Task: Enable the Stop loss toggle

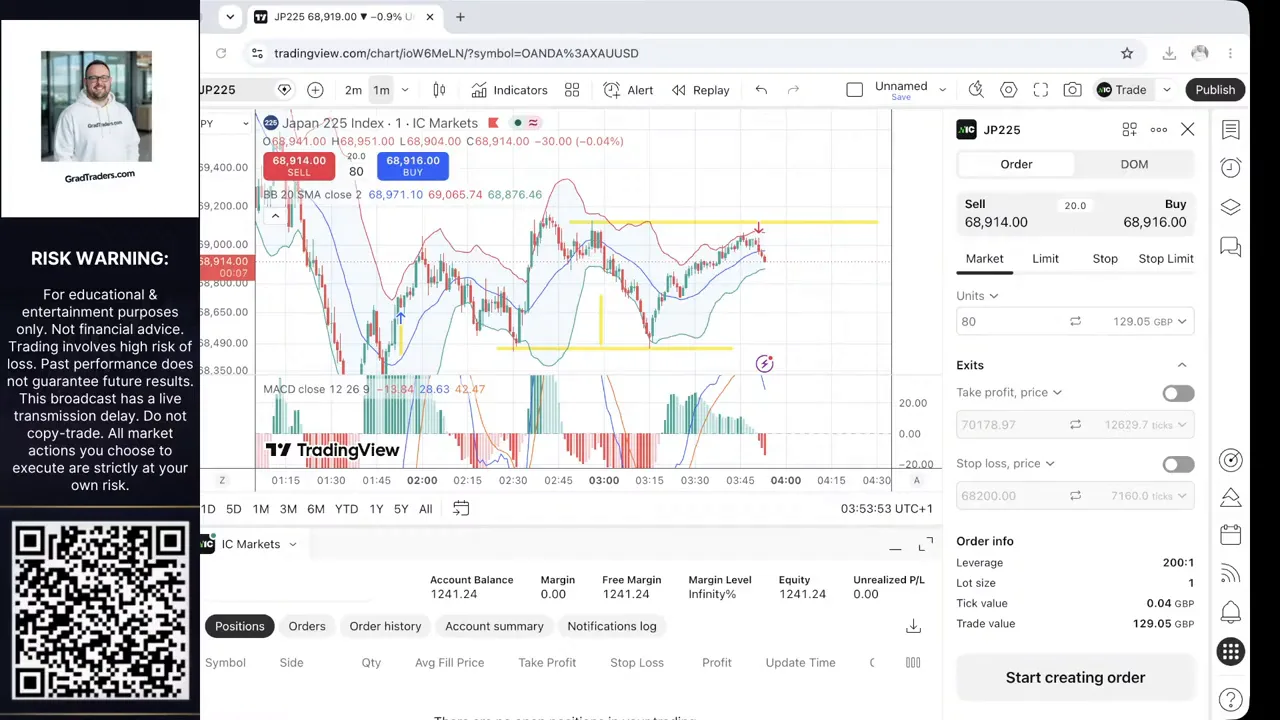Action: click(x=1178, y=464)
